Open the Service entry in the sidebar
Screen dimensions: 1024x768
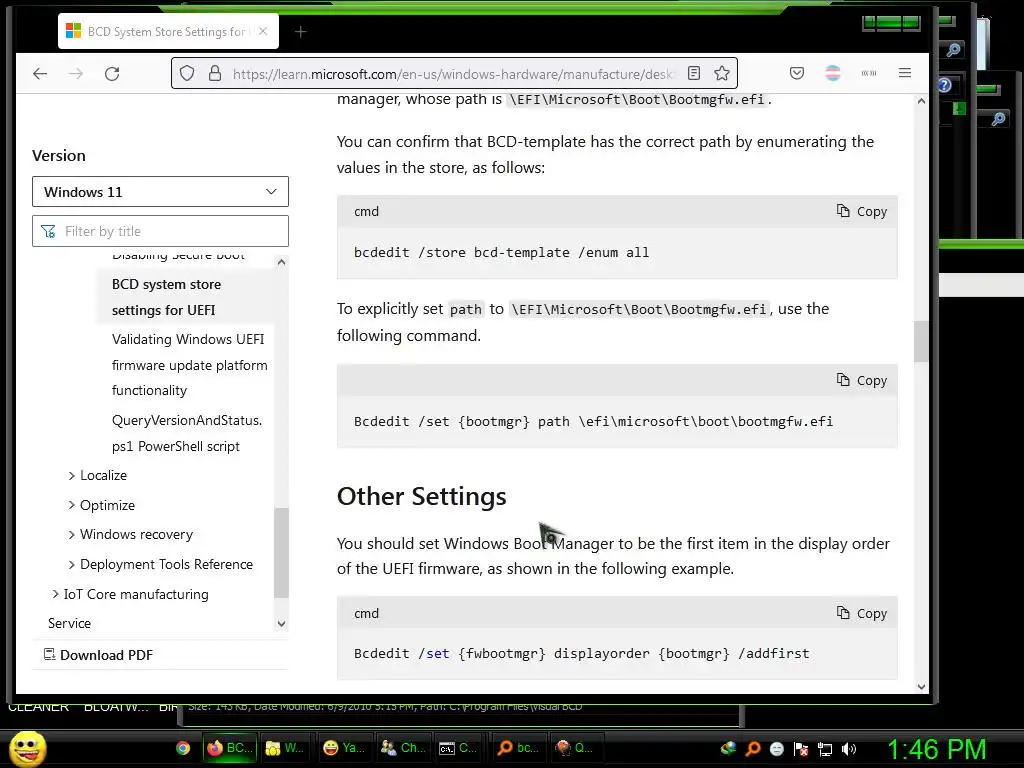(69, 624)
